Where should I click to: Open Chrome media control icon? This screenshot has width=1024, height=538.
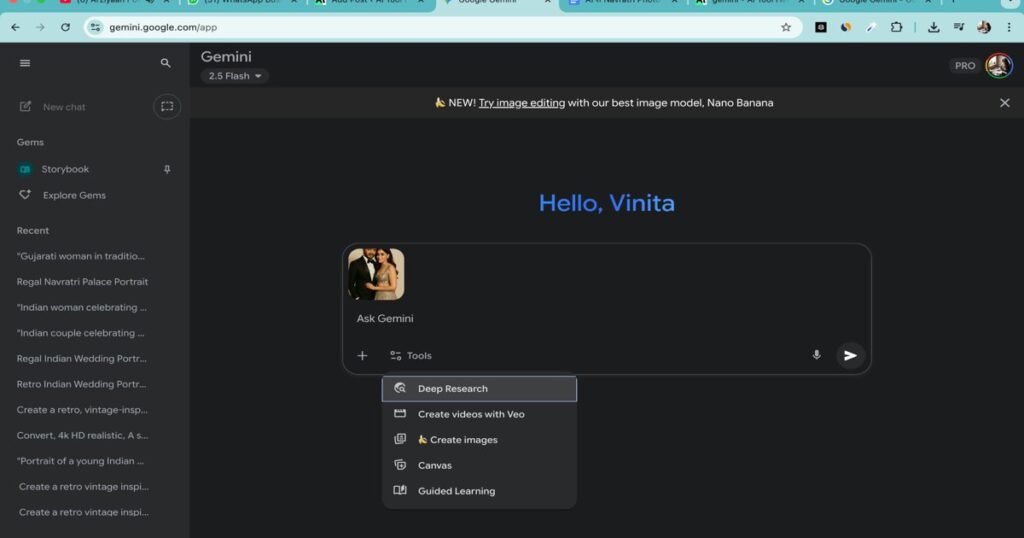(x=959, y=27)
